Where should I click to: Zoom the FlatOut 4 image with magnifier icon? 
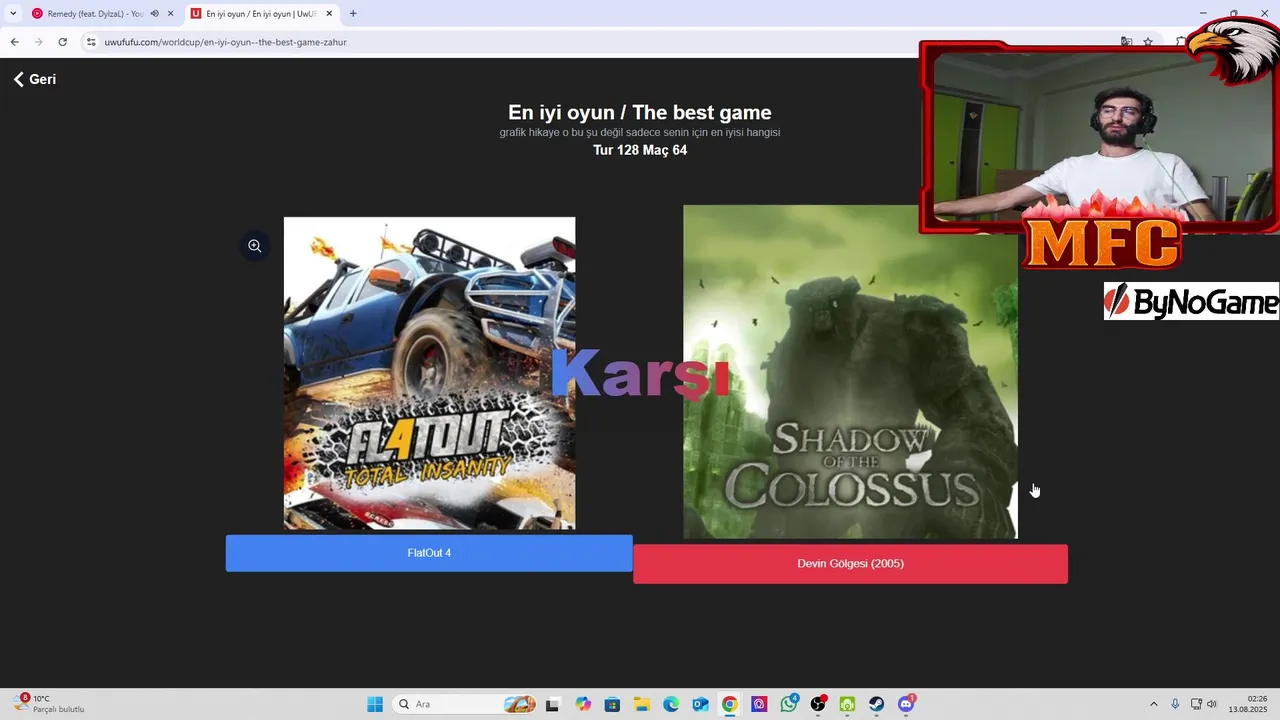point(255,245)
